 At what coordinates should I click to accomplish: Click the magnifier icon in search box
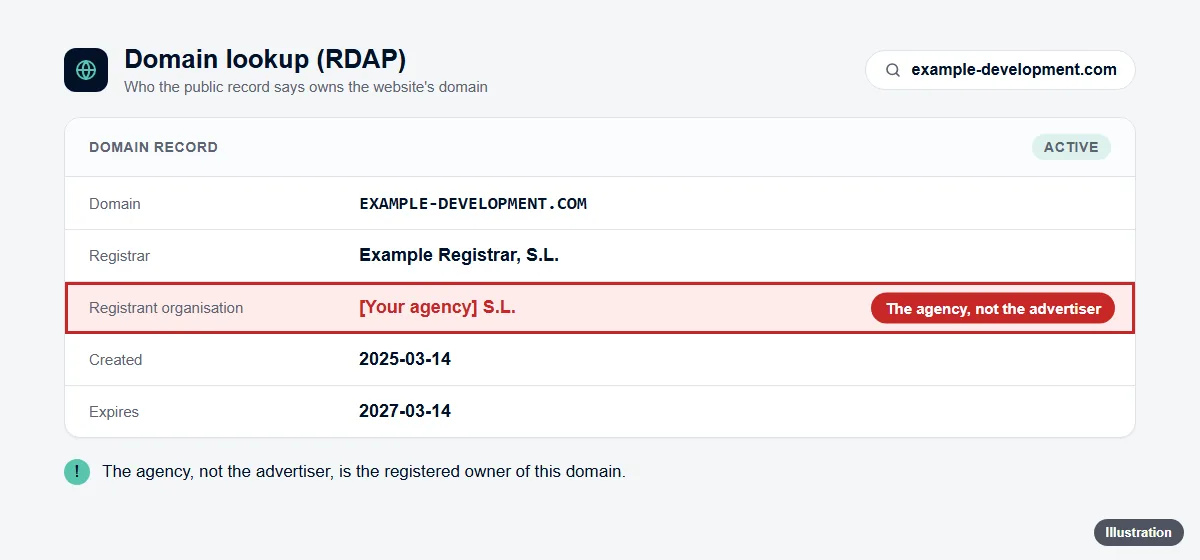(x=893, y=70)
